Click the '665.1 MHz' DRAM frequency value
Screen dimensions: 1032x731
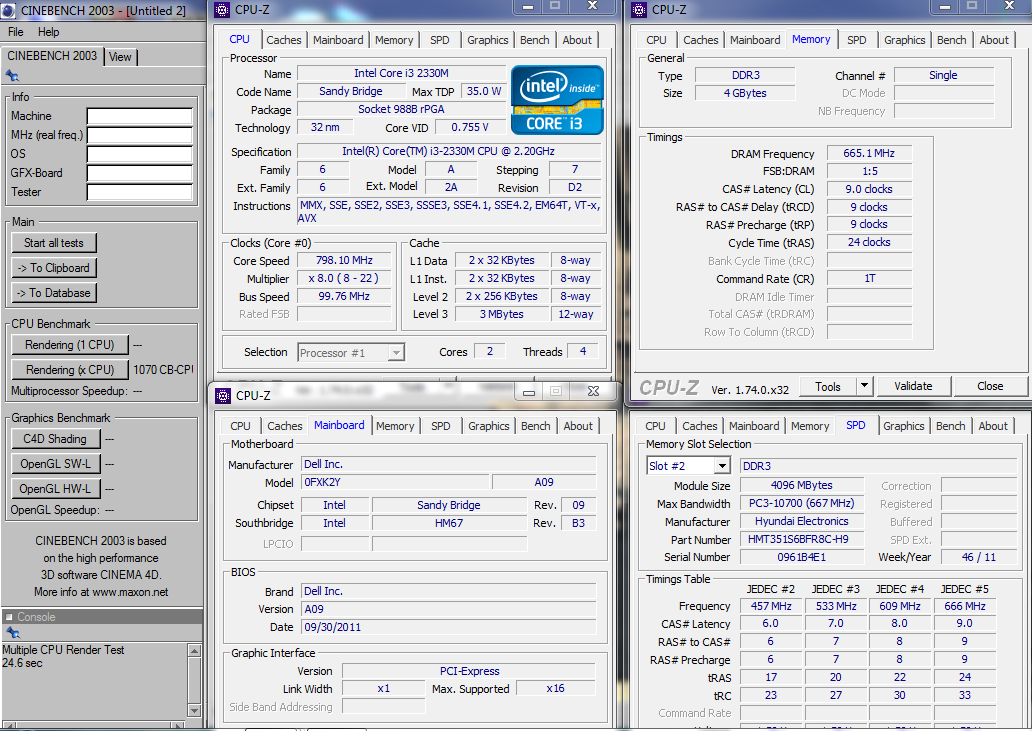[x=869, y=153]
